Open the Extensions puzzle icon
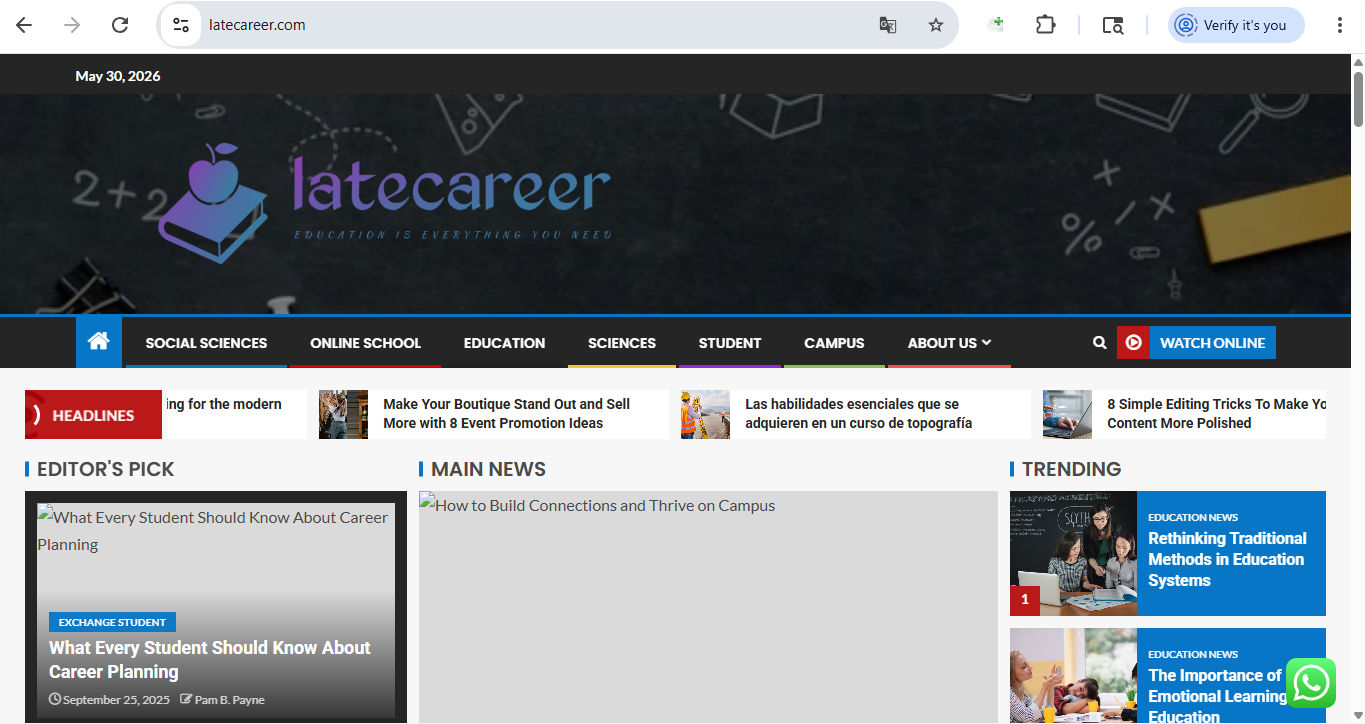Viewport: 1365px width, 724px height. 1046,25
